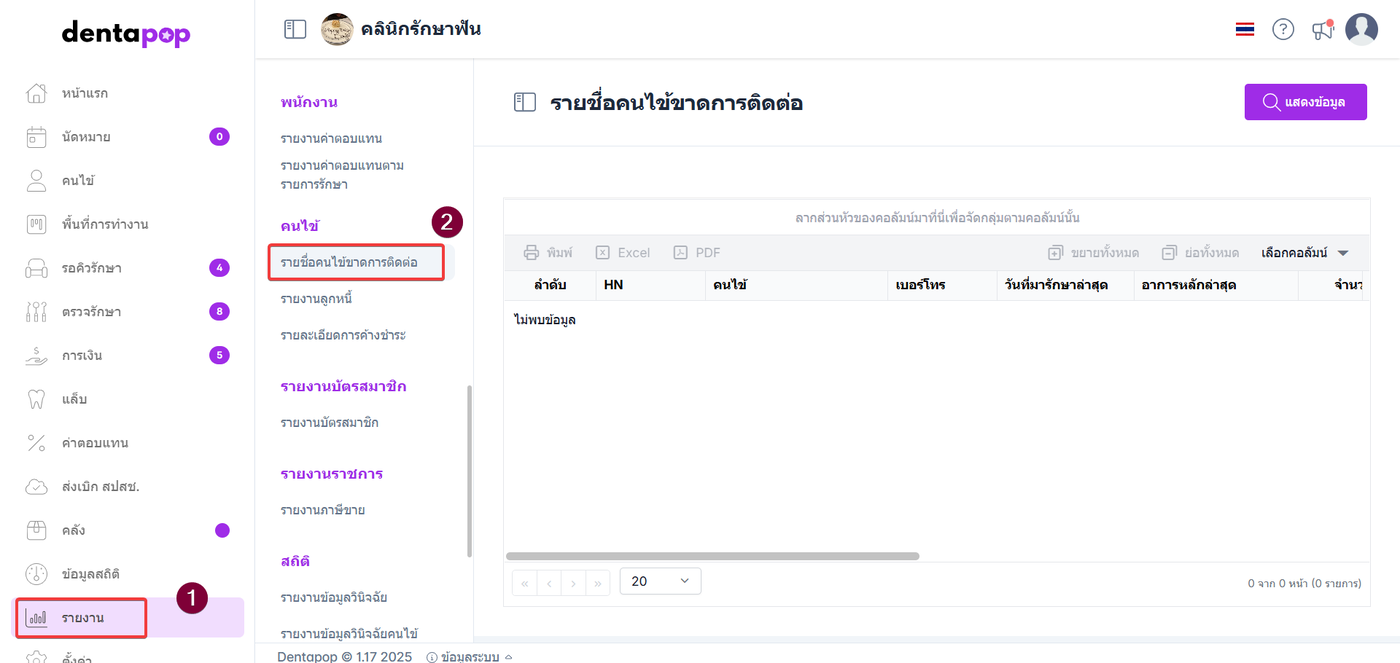Click the clinic logo avatar
The height and width of the screenshot is (663, 1400).
tap(337, 29)
